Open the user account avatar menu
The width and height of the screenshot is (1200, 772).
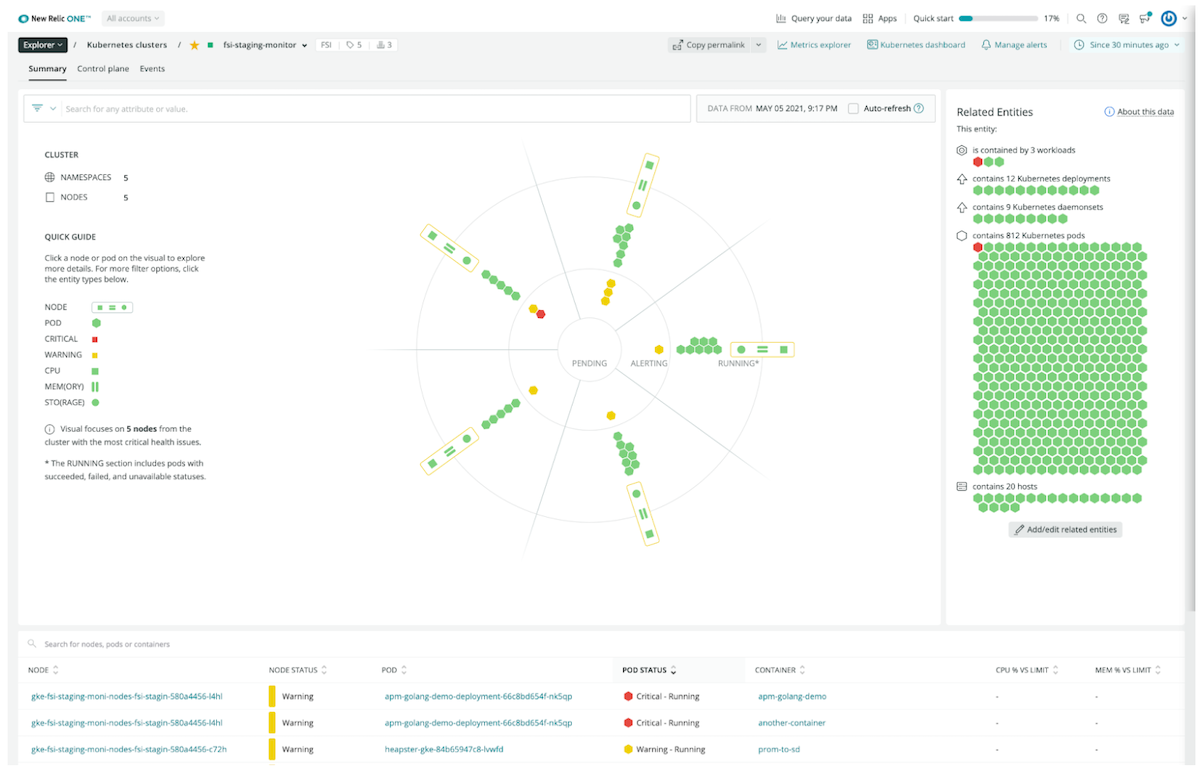click(1168, 18)
